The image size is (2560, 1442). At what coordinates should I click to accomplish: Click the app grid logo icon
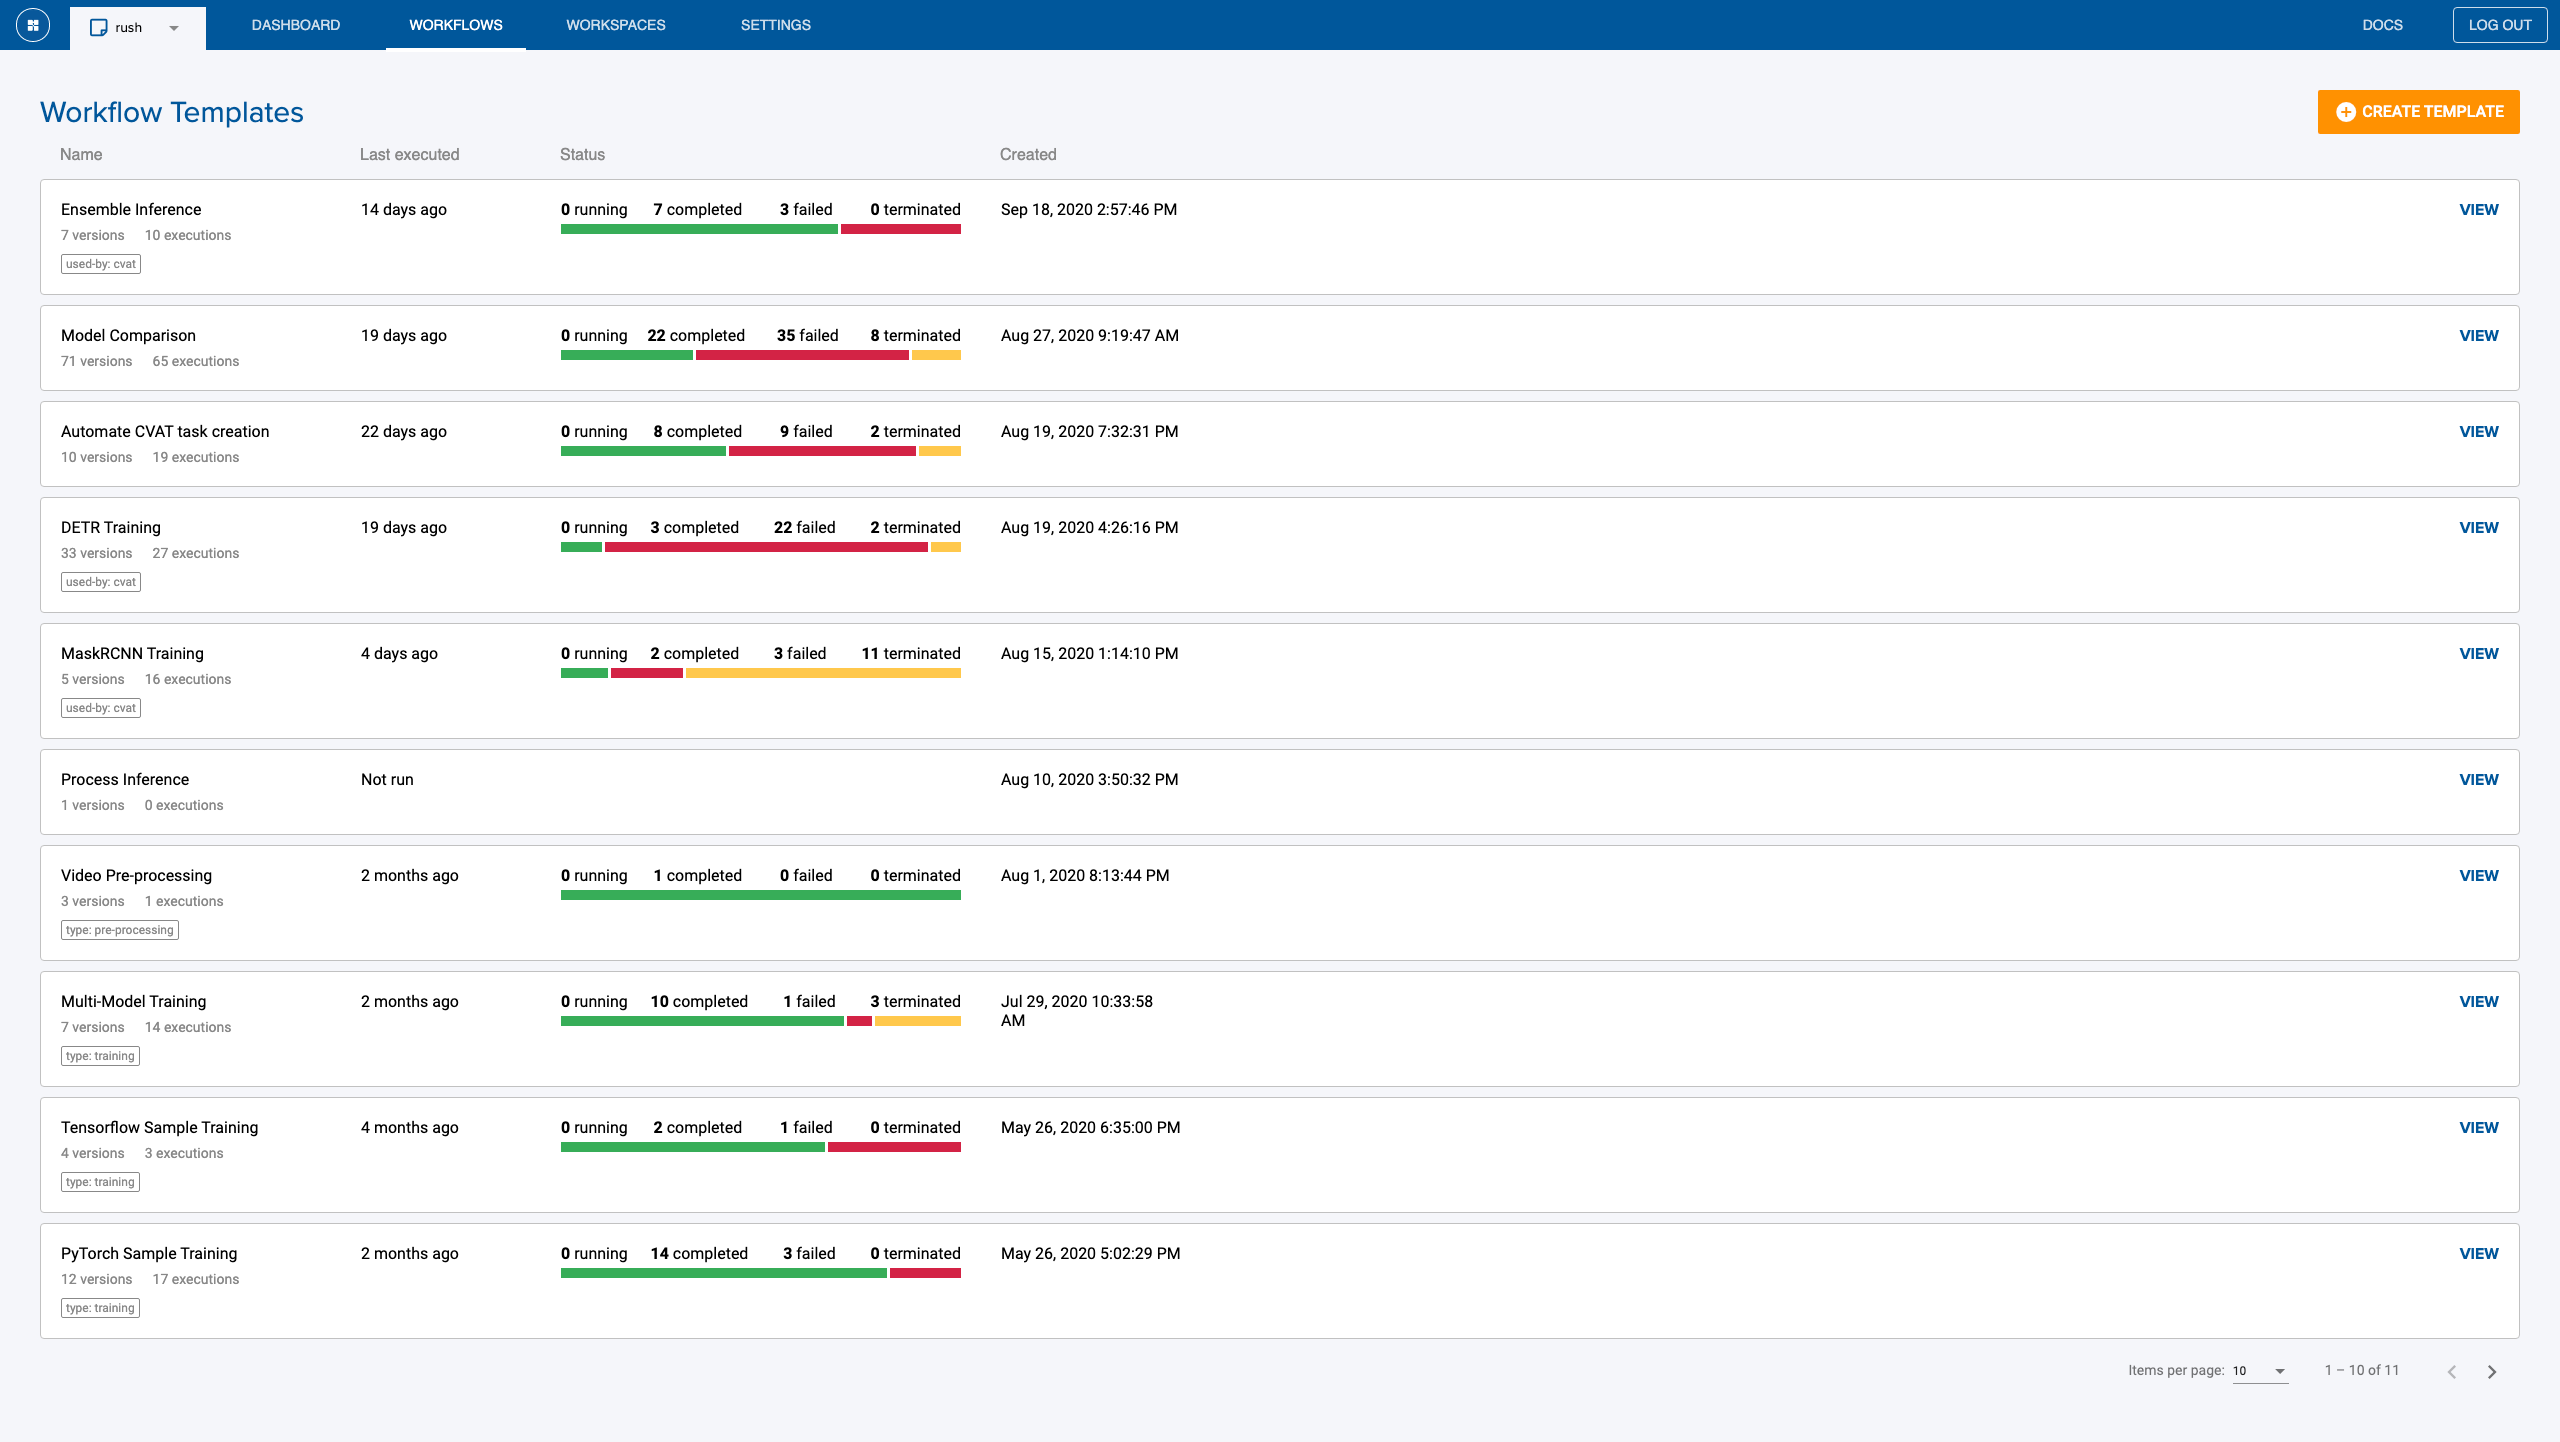tap(33, 25)
